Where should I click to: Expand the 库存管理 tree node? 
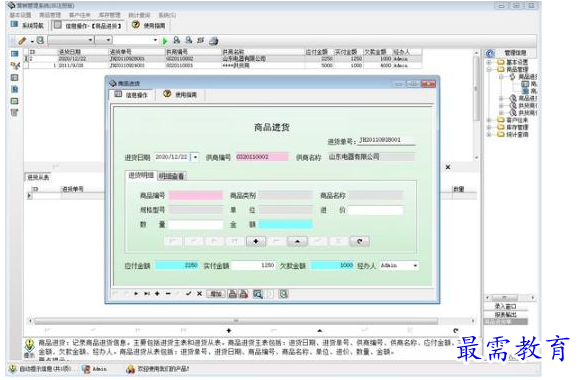click(489, 127)
